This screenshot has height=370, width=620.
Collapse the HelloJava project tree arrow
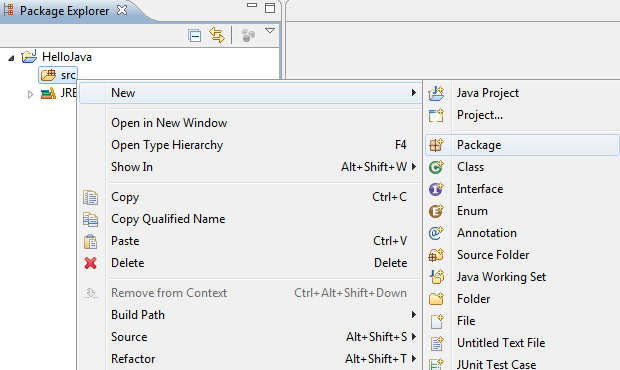11,58
